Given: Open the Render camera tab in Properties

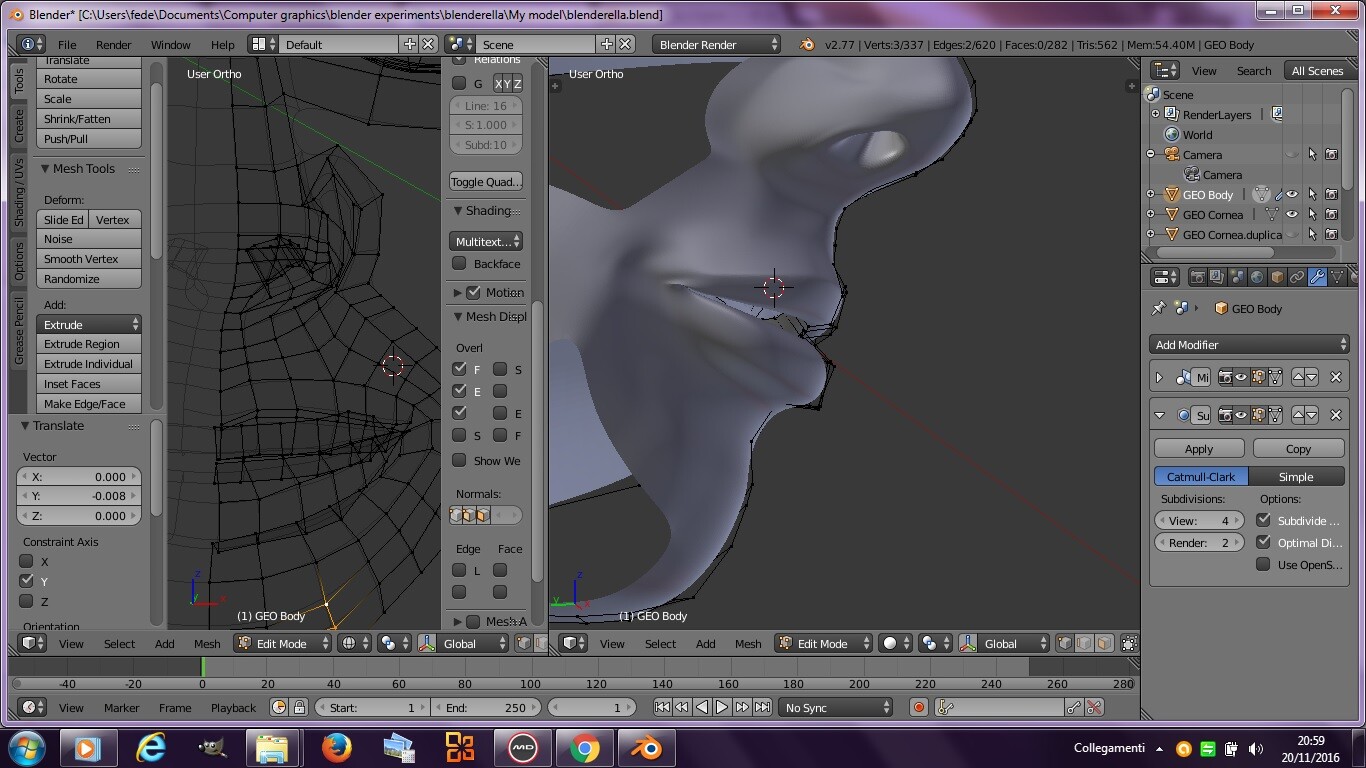Looking at the screenshot, I should coord(1198,277).
